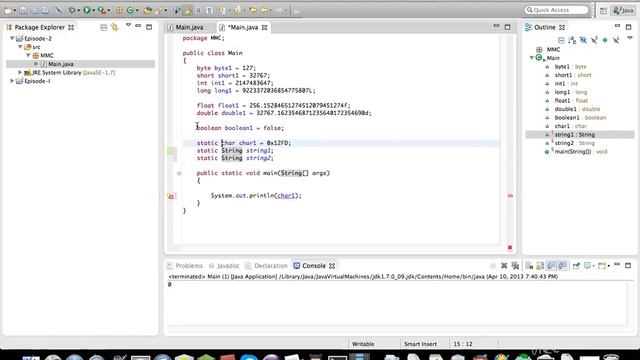The image size is (640, 360).
Task: Collapse the src folder
Action: [20, 47]
